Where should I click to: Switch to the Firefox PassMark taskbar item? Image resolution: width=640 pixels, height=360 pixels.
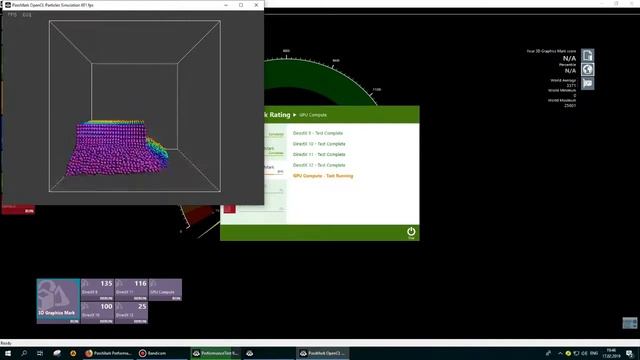[x=109, y=353]
